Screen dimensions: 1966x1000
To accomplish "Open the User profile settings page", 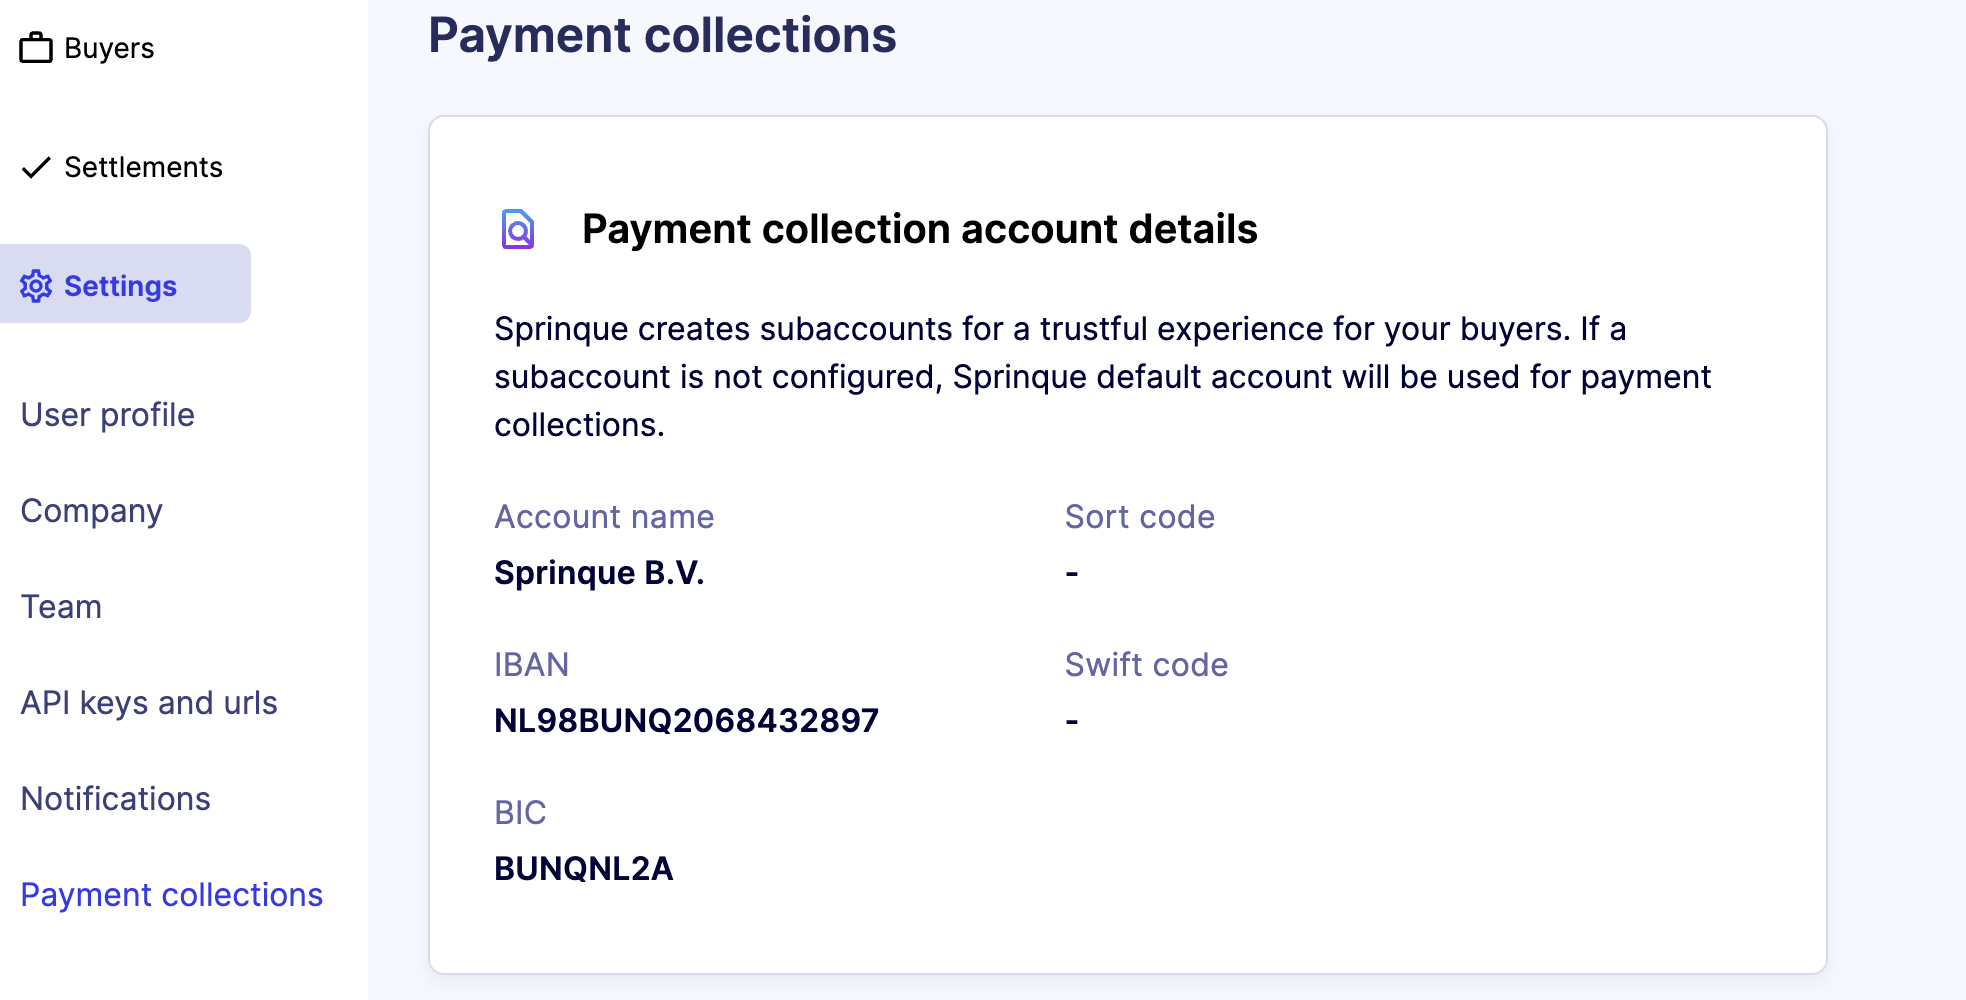I will [x=108, y=415].
